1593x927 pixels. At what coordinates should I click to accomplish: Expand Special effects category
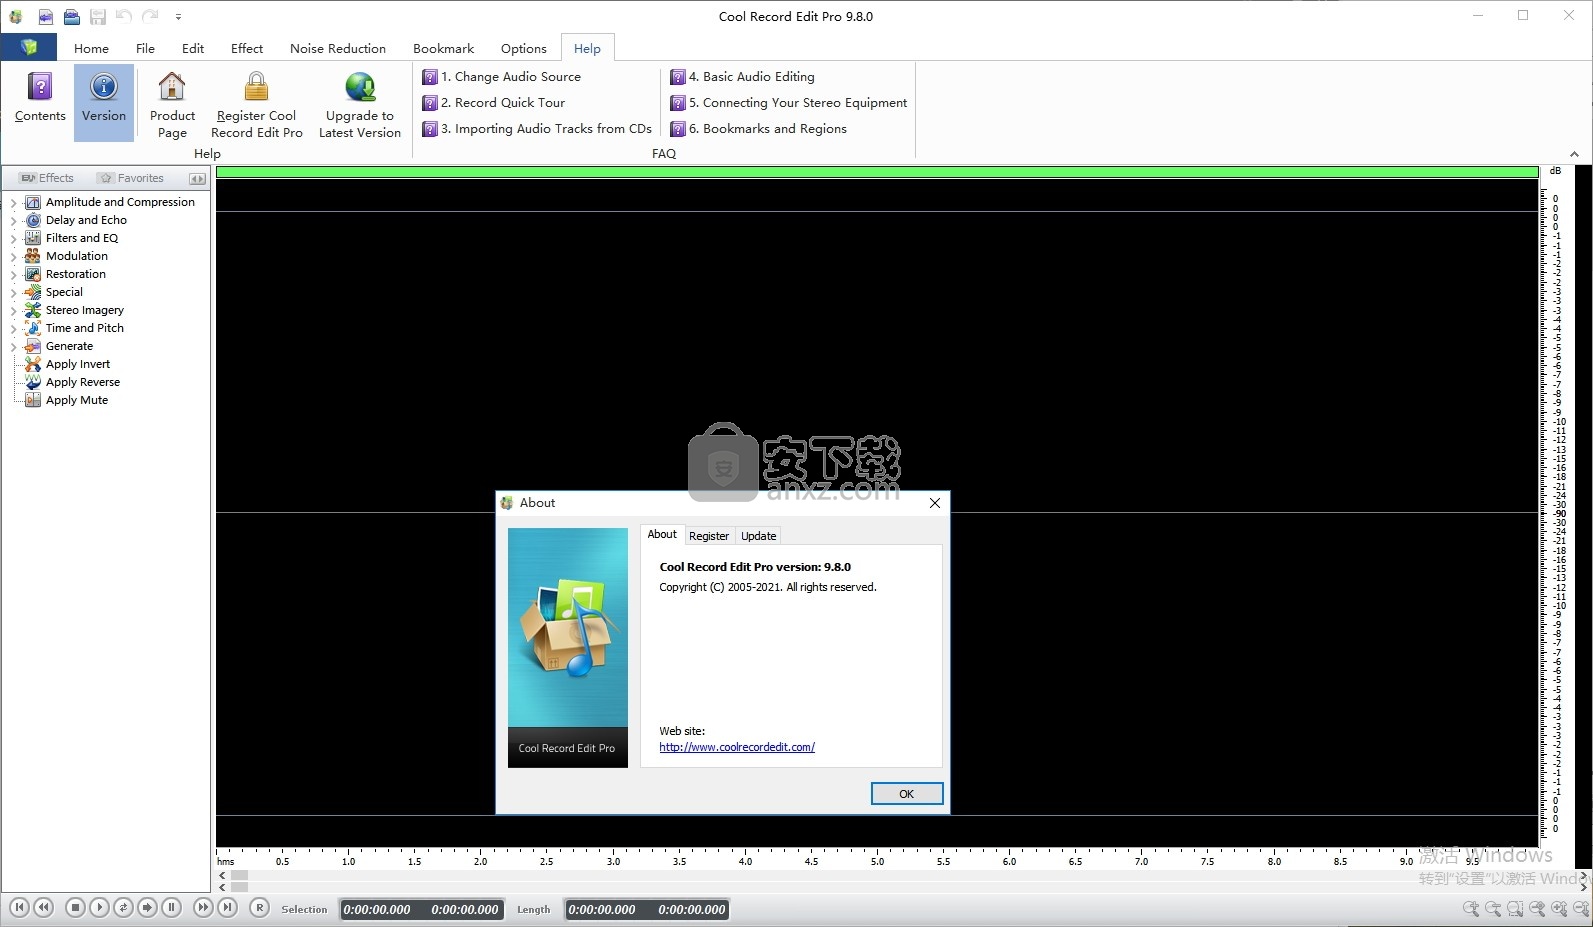(14, 292)
